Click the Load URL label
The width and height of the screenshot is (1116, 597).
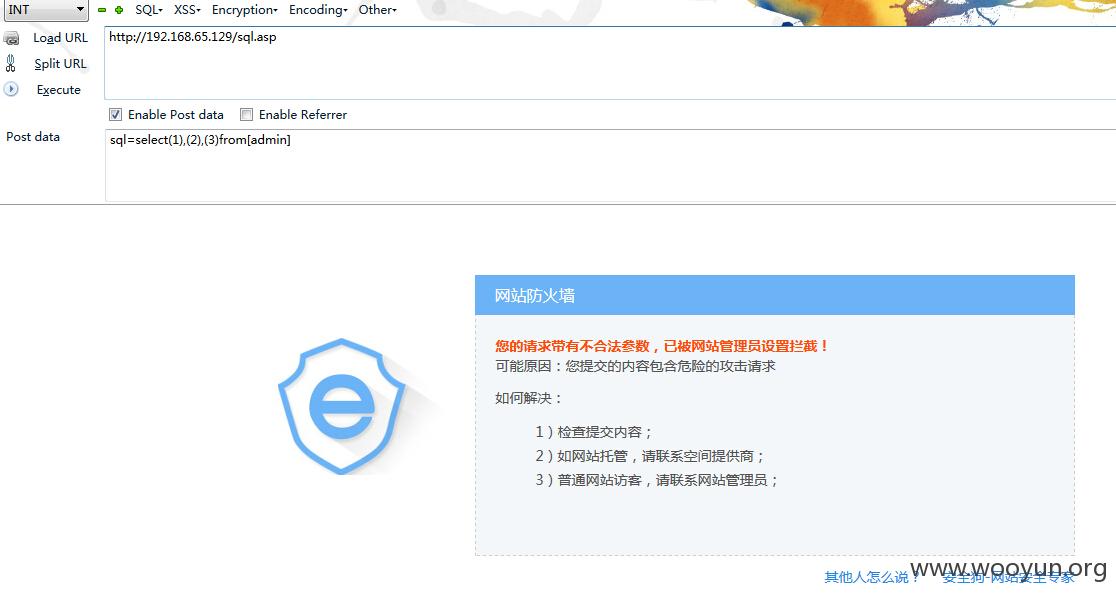point(60,38)
